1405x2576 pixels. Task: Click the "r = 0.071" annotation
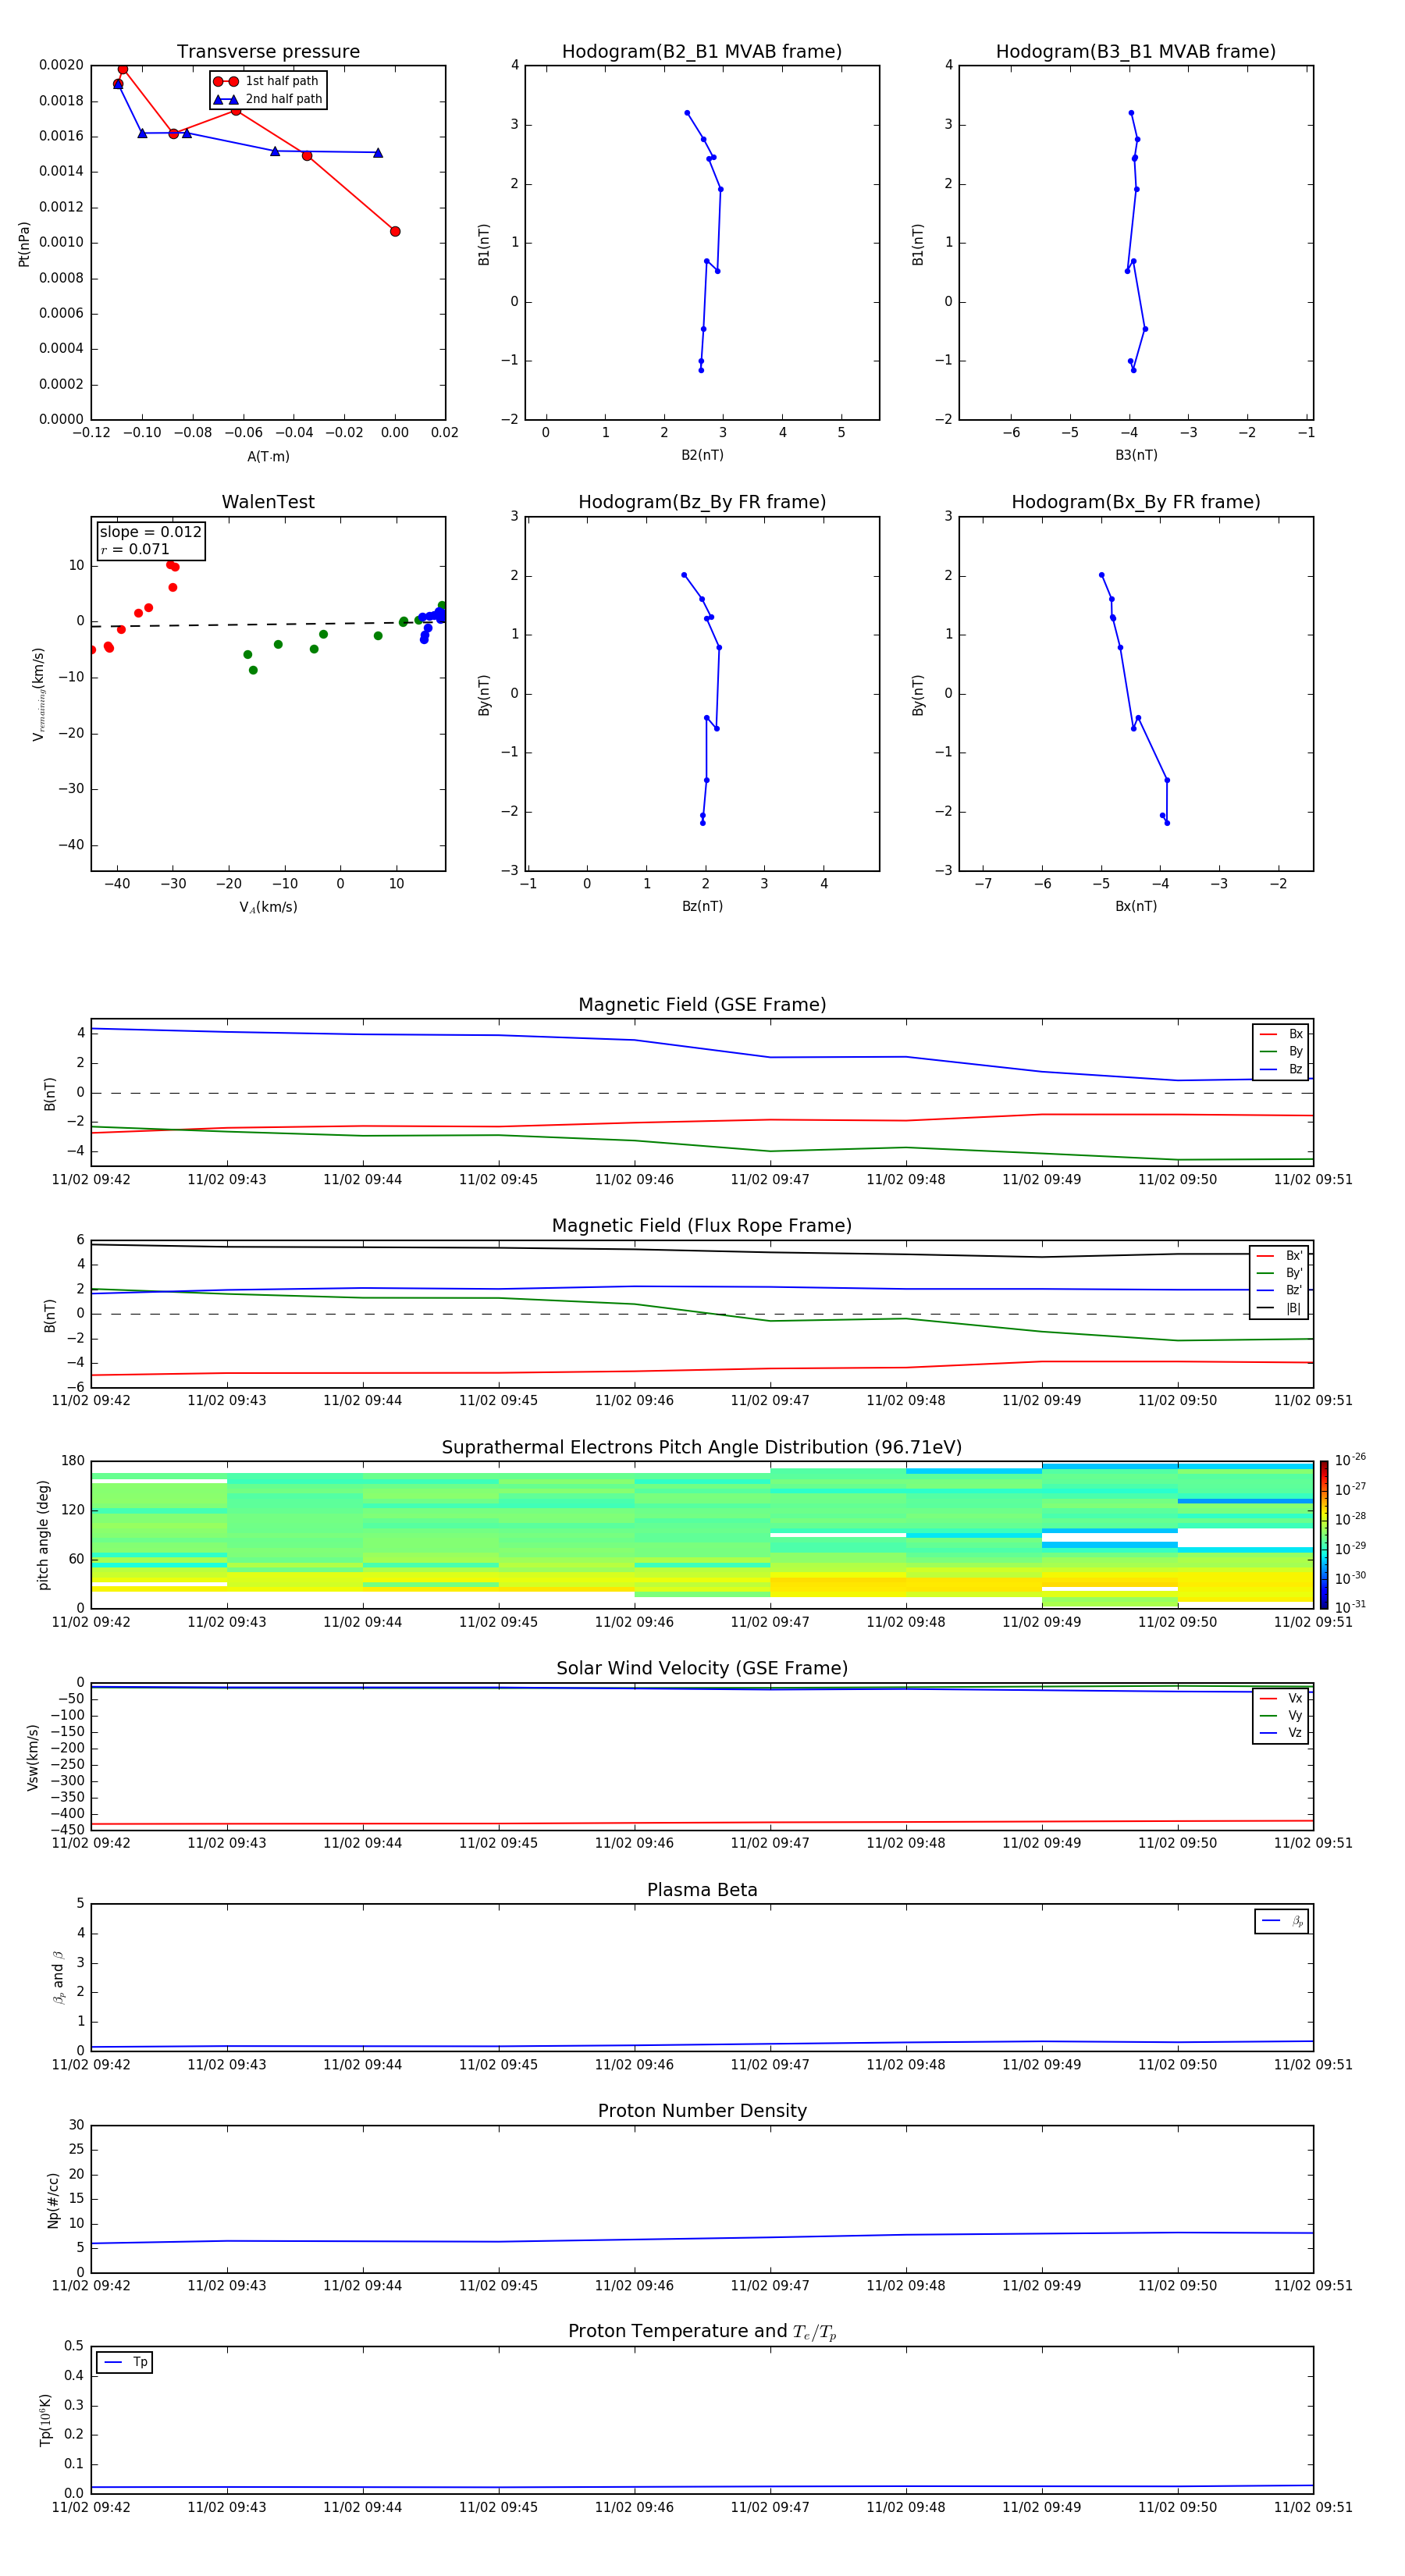[135, 550]
